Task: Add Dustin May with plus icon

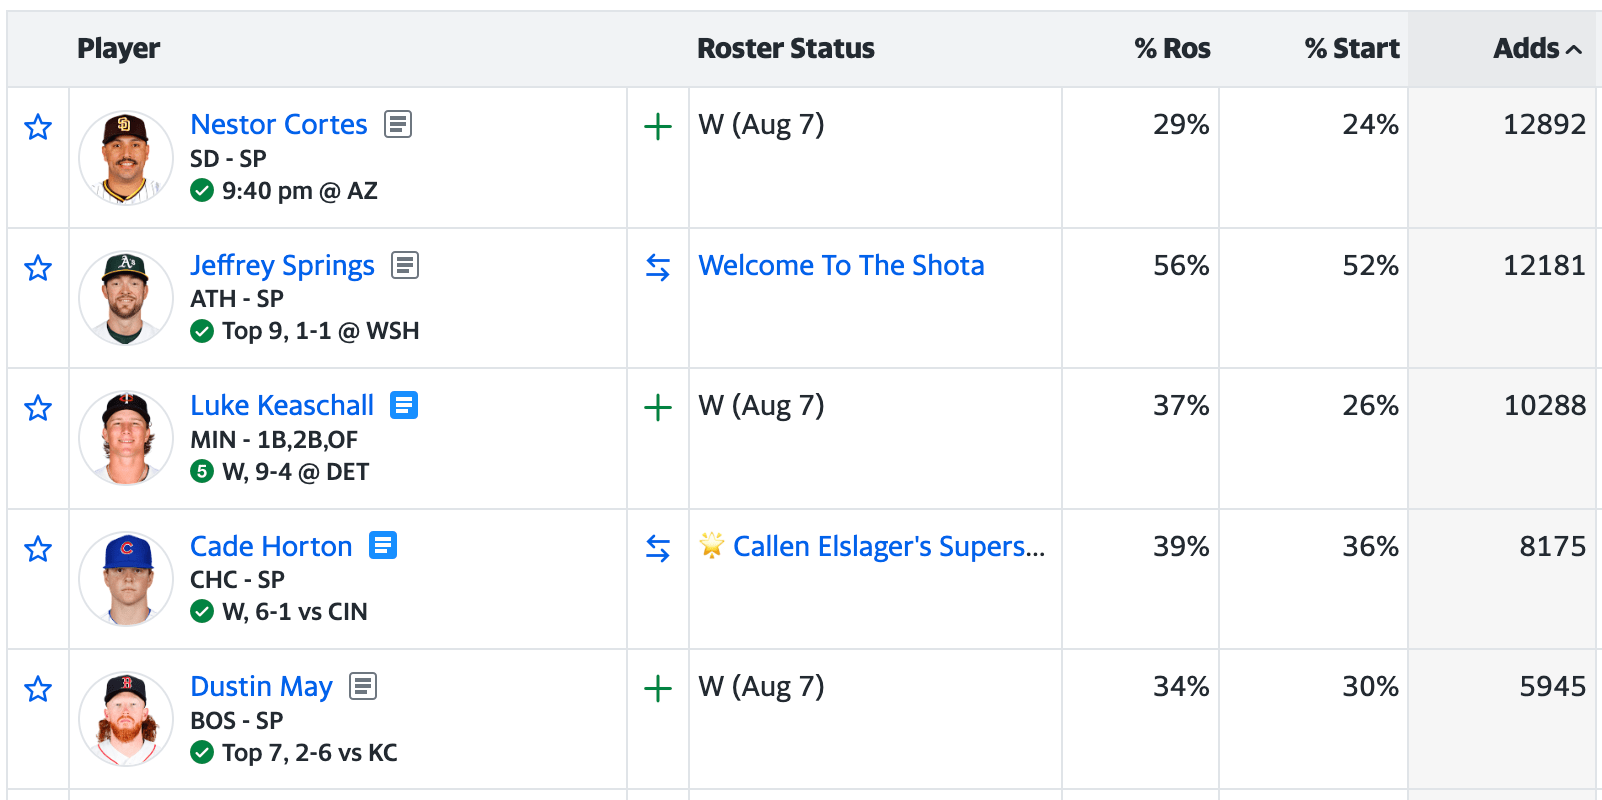Action: click(658, 689)
